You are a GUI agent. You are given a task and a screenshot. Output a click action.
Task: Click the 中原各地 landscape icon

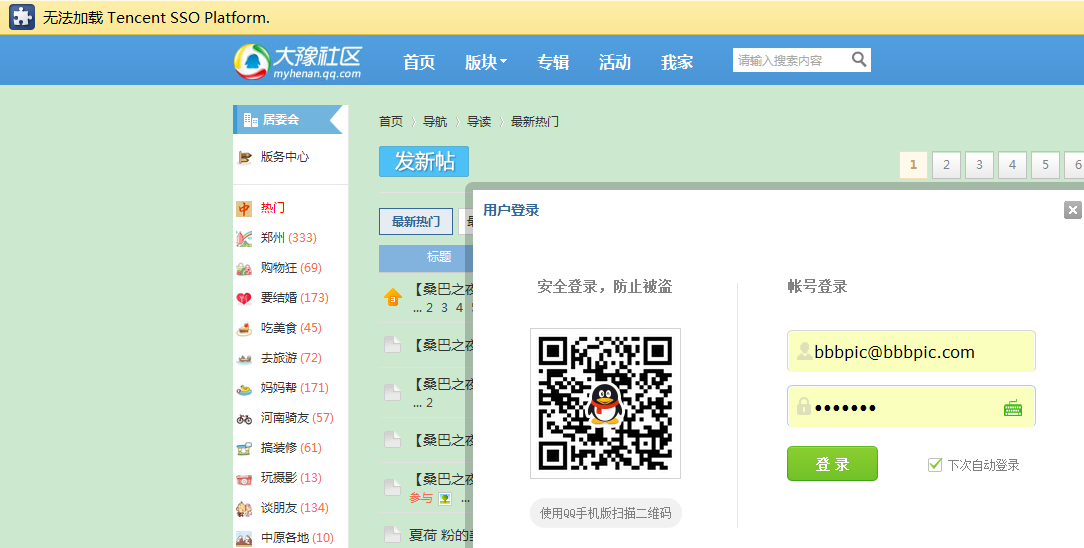tap(244, 538)
